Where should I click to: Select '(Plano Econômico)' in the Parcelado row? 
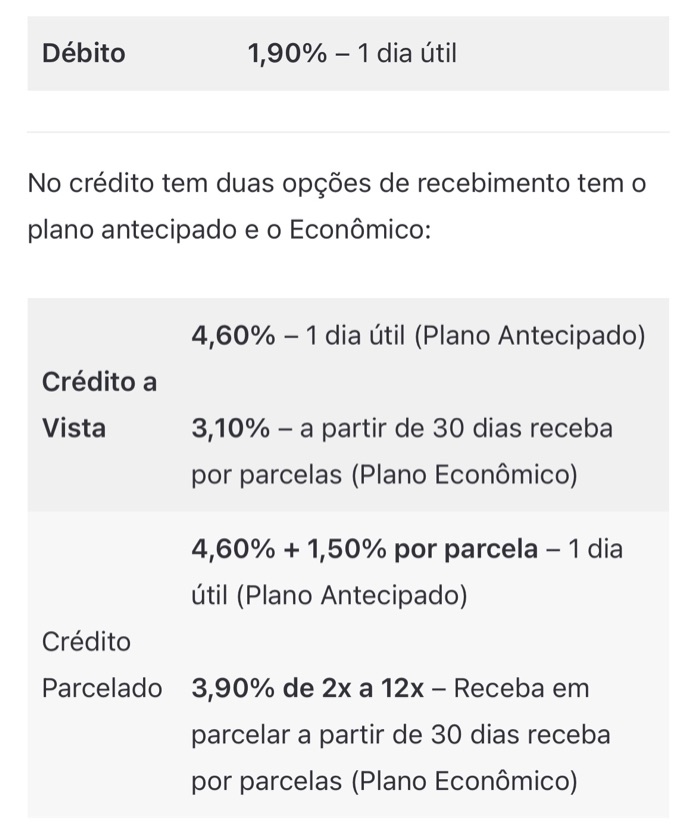coord(464,781)
